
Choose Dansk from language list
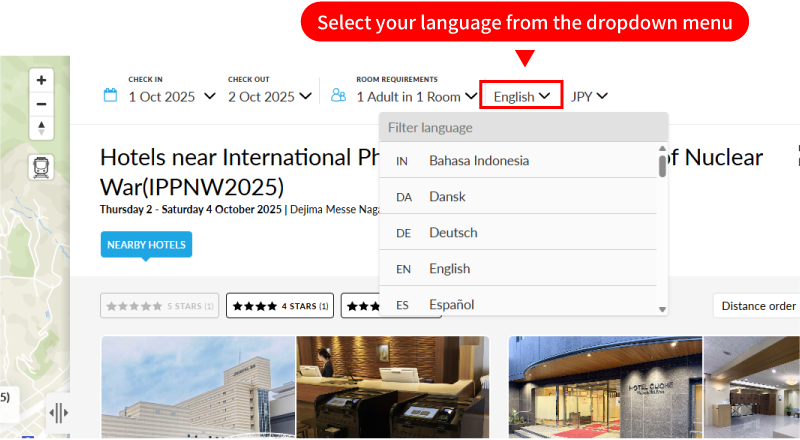[518, 197]
